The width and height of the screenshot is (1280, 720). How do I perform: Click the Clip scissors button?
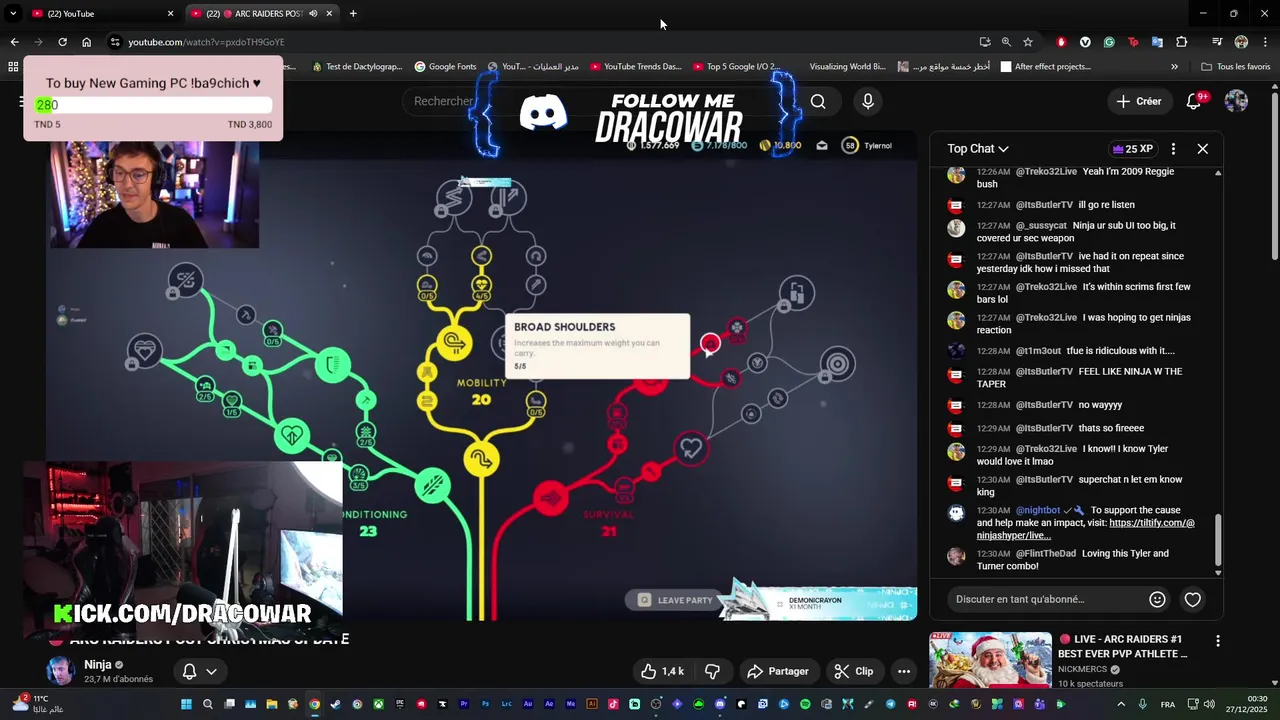[854, 671]
